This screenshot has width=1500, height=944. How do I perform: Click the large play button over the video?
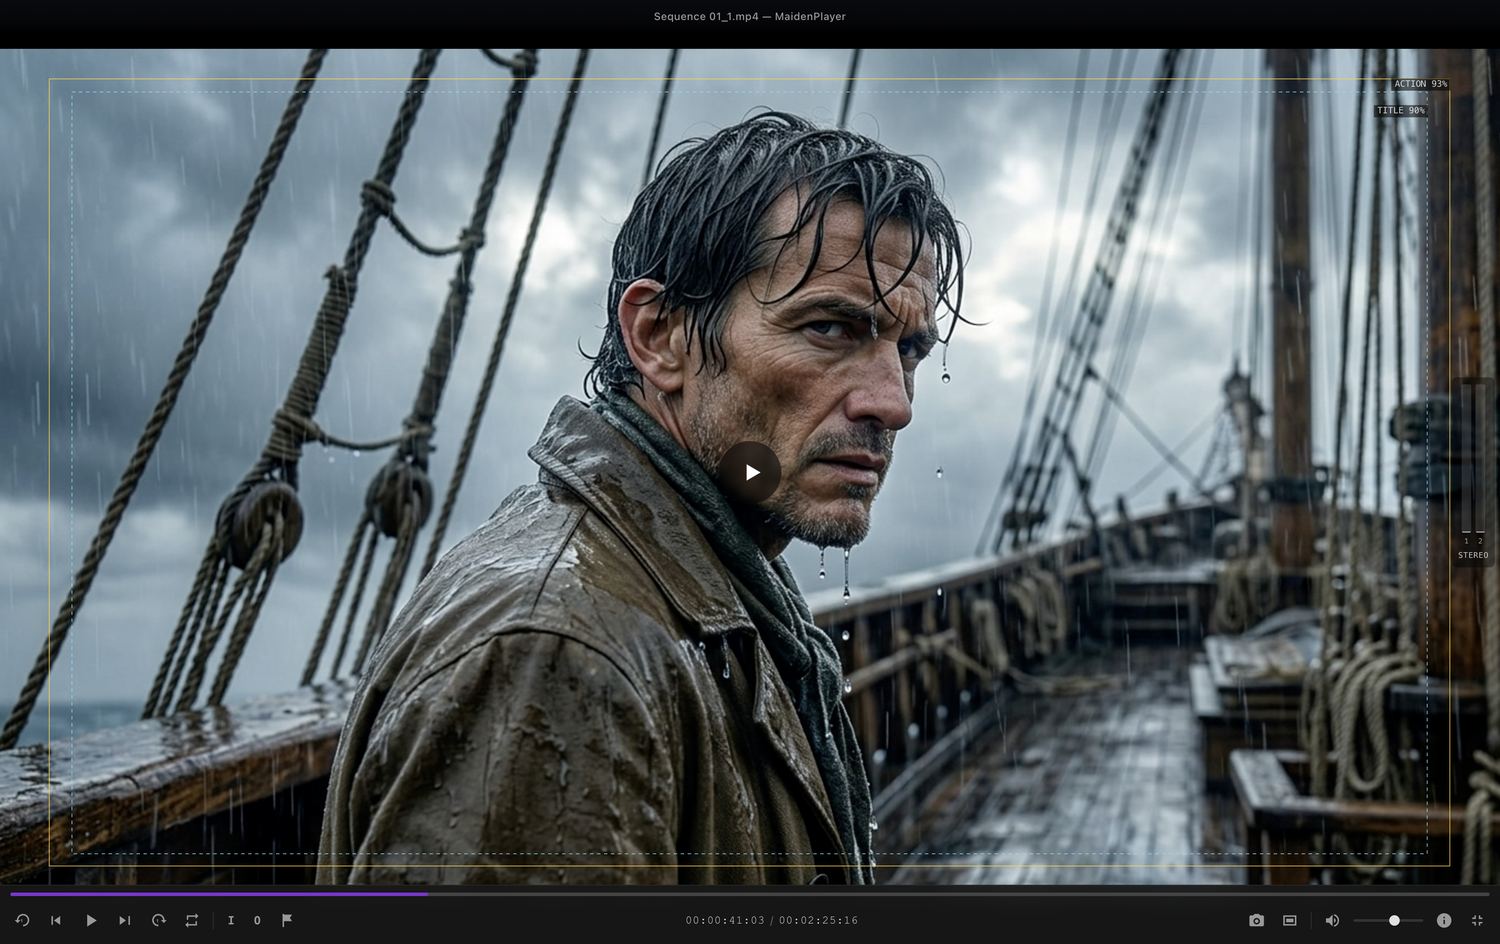click(750, 472)
